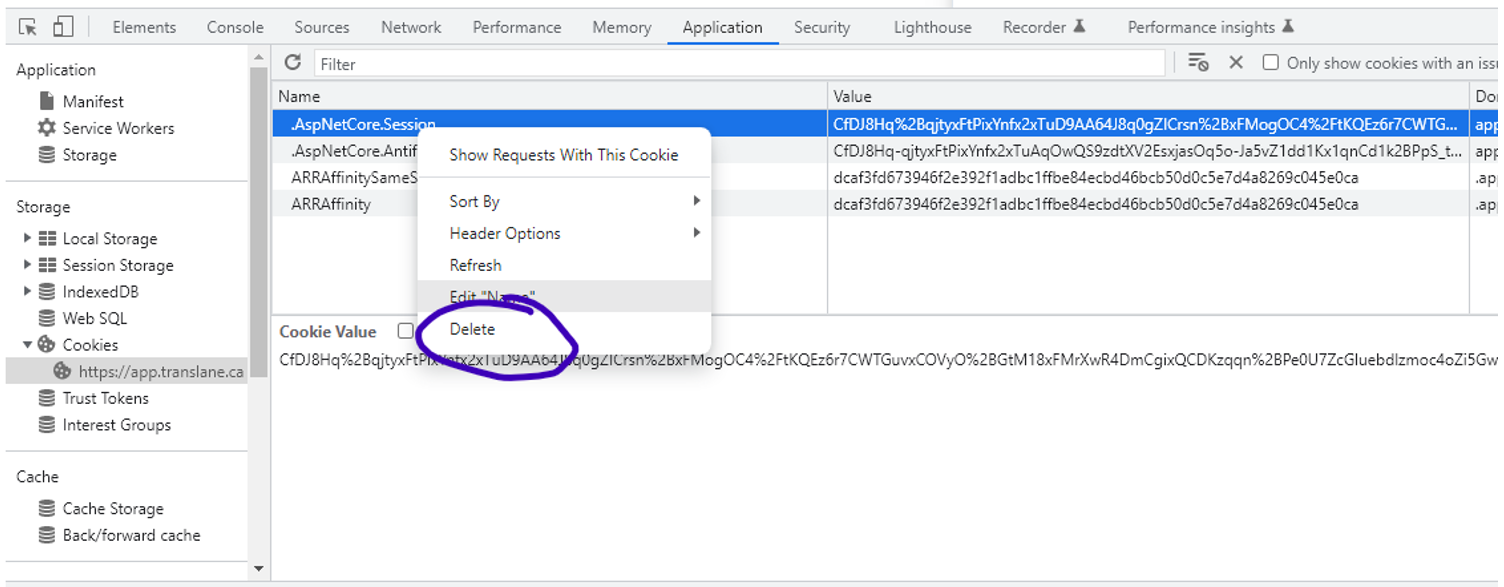Click the refresh cookies icon
The image size is (1504, 587).
pyautogui.click(x=293, y=63)
